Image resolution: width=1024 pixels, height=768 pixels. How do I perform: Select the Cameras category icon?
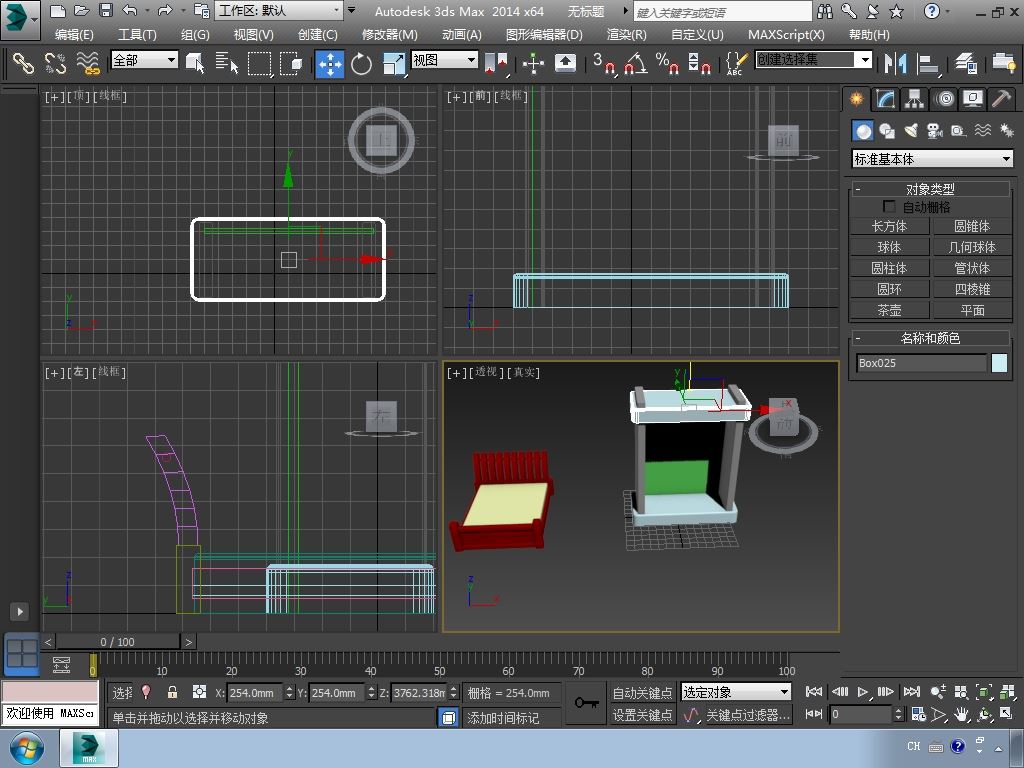click(x=935, y=131)
